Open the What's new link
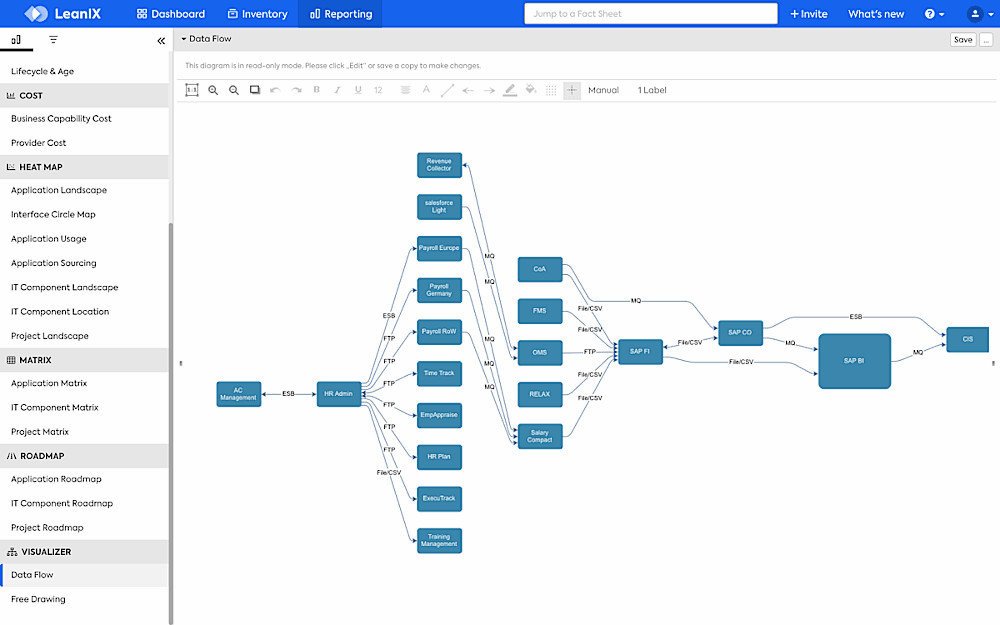This screenshot has width=1000, height=625. 876,13
